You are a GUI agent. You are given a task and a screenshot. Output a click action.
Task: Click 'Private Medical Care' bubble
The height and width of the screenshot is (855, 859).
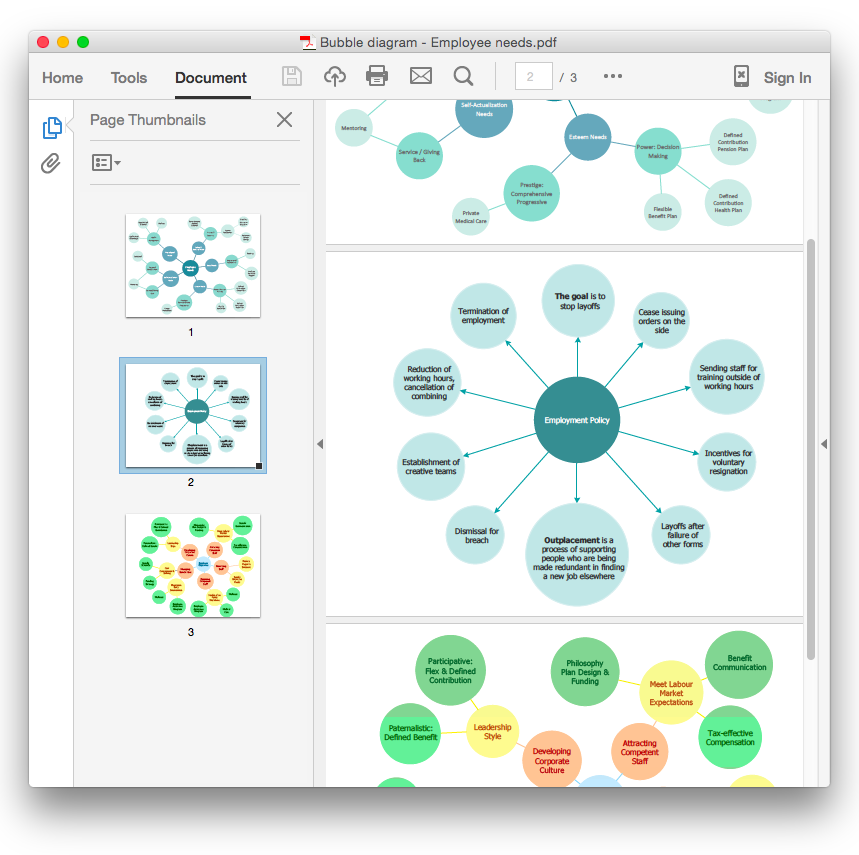(x=471, y=217)
